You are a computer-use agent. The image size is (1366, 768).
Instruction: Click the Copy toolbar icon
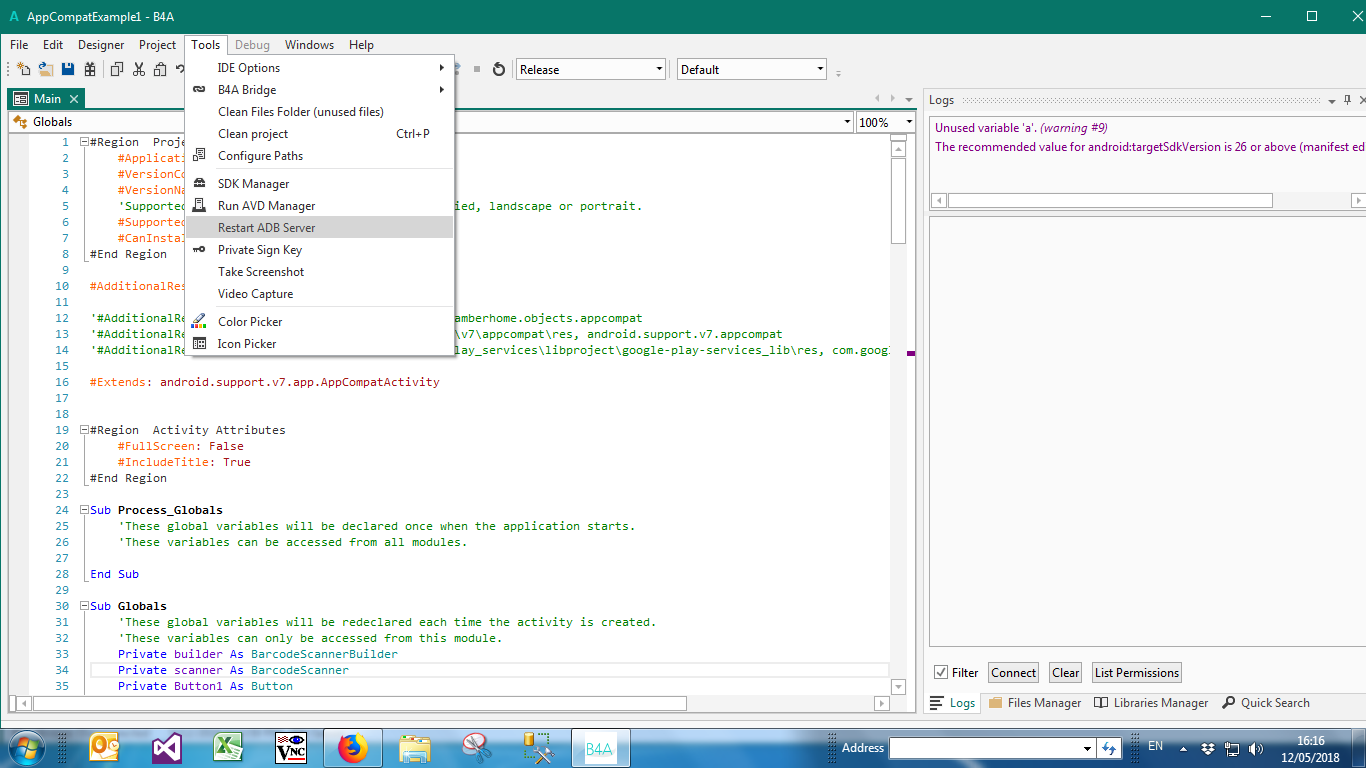point(116,69)
